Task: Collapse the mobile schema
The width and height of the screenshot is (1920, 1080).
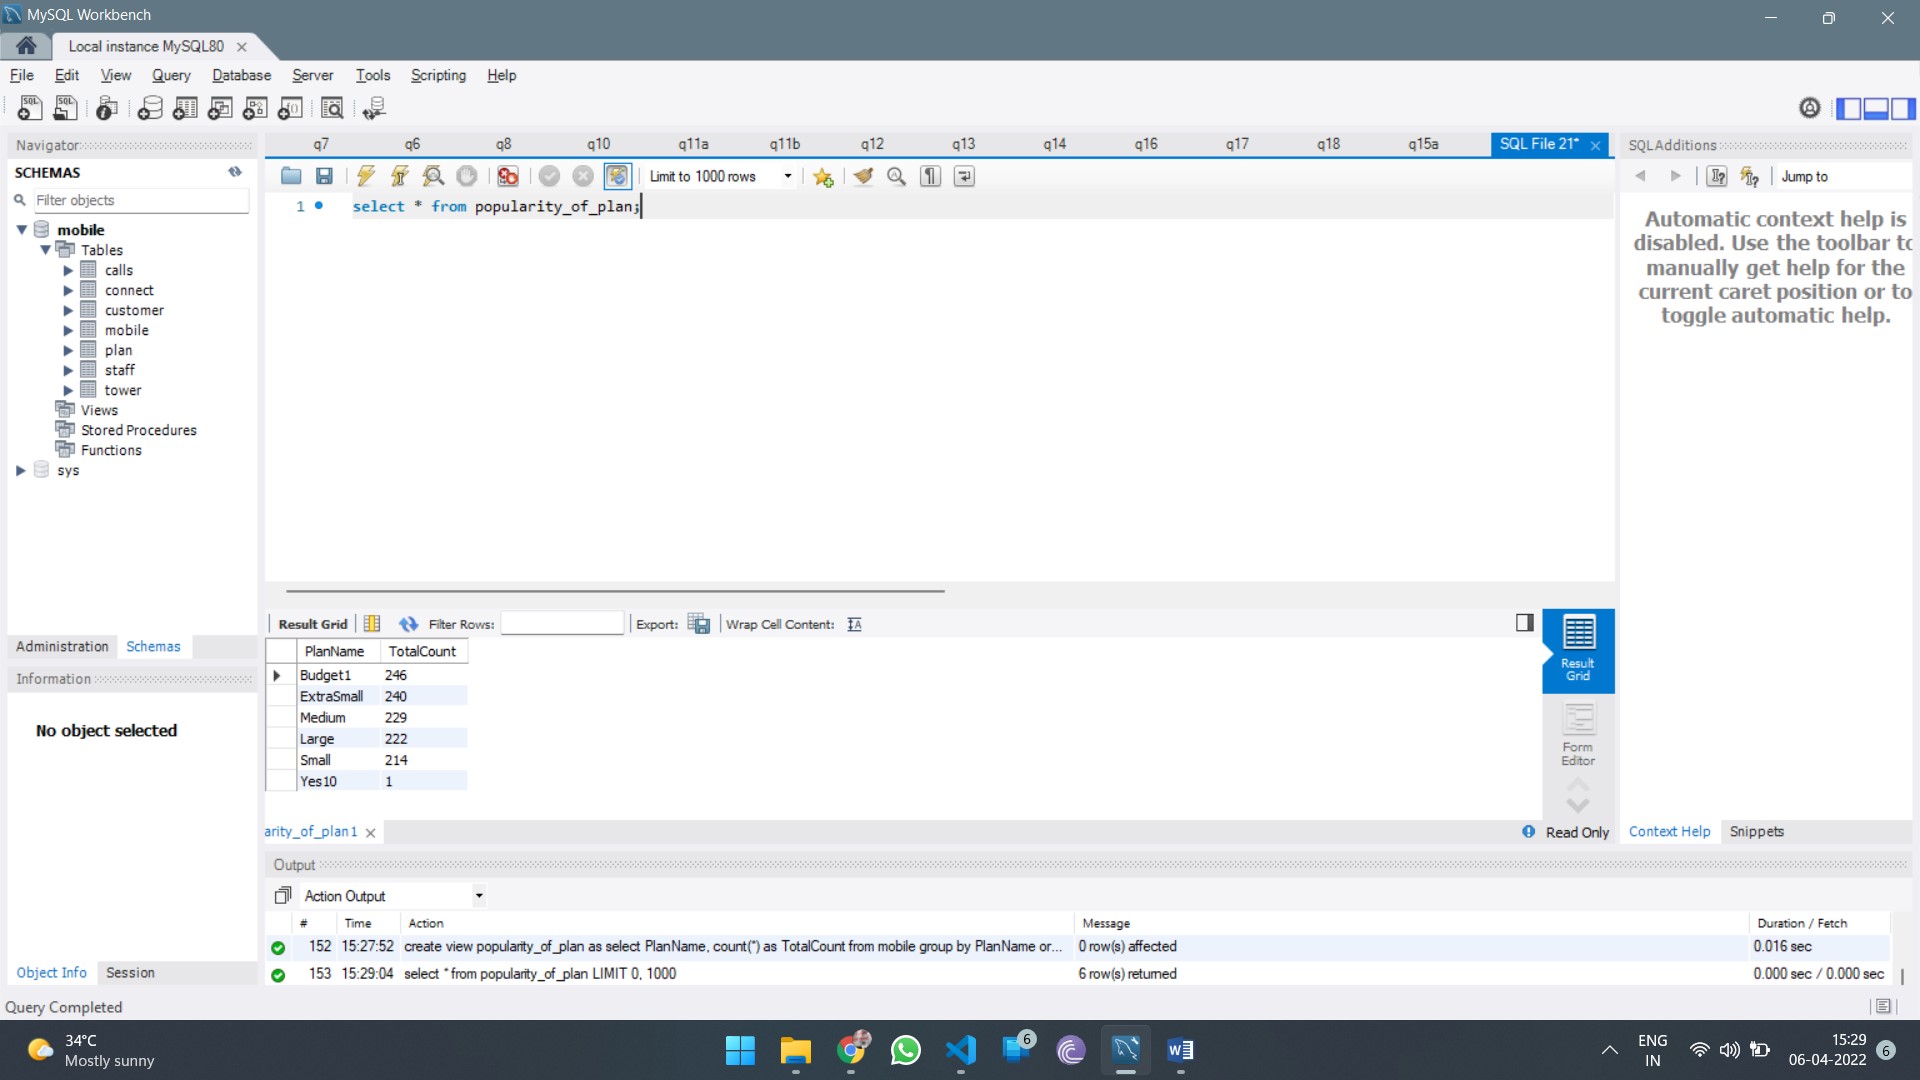Action: (21, 230)
